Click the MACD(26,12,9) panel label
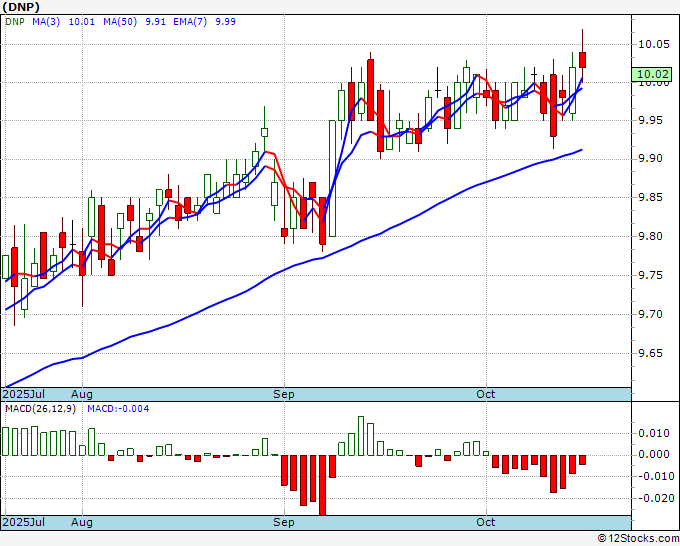Screen dimensions: 680x546 (x=40, y=409)
